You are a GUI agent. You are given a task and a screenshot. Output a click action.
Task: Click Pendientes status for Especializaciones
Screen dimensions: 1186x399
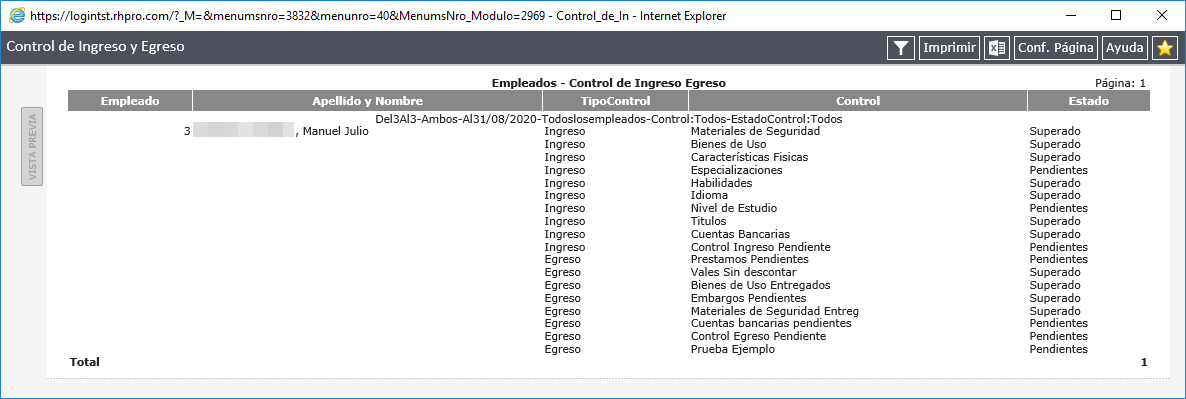(x=1059, y=170)
